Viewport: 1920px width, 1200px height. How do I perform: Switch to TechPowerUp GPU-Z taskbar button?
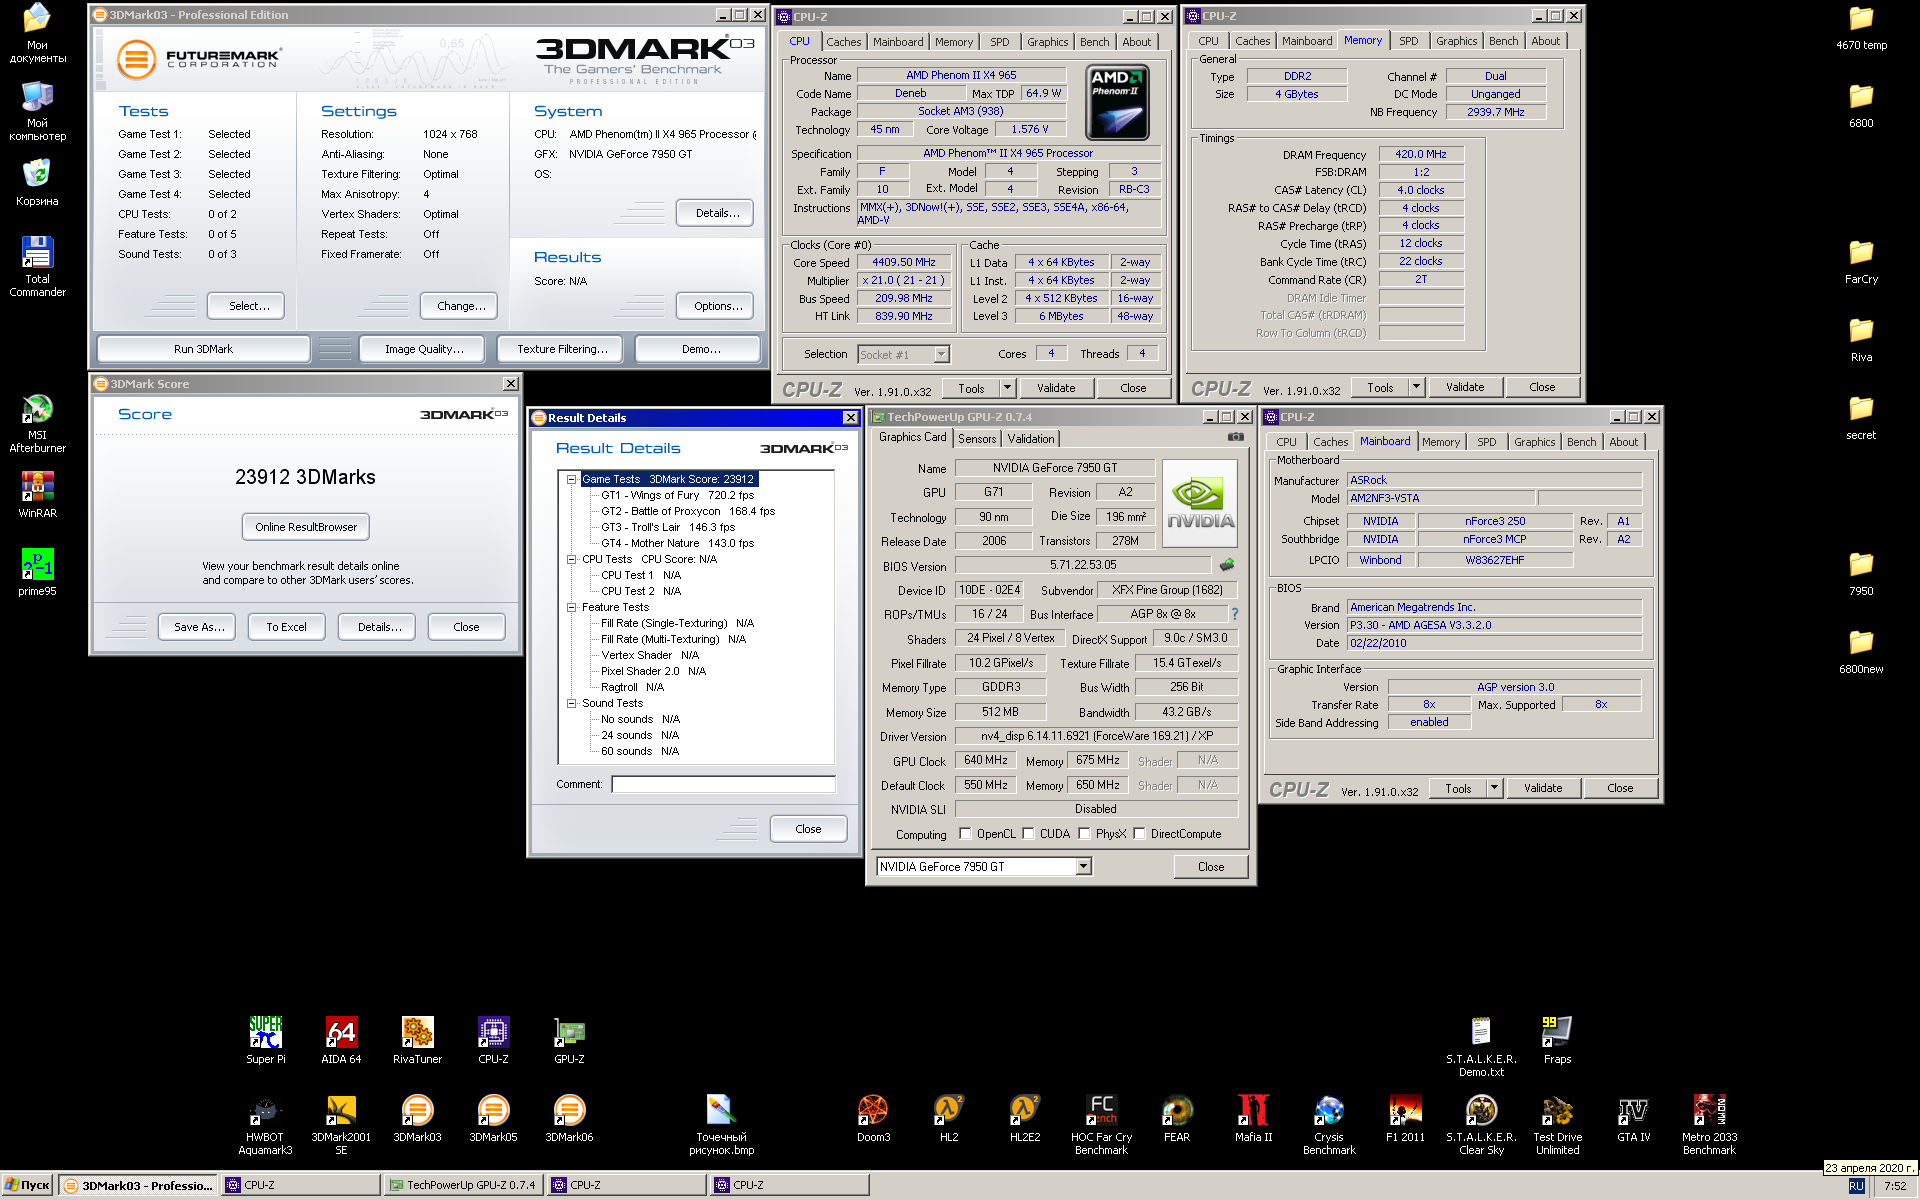click(462, 1185)
